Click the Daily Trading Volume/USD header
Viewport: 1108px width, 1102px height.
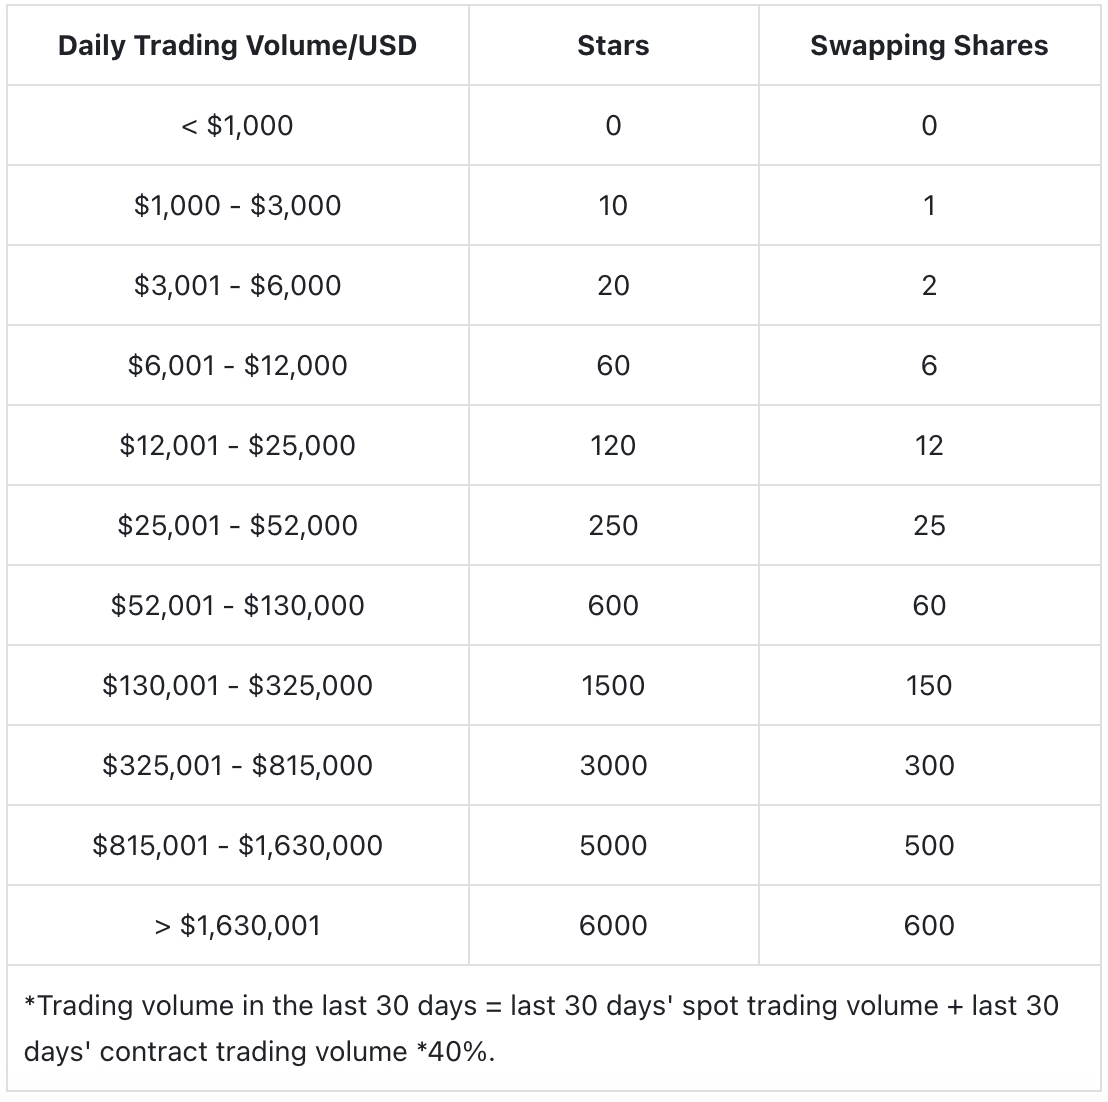[x=237, y=46]
